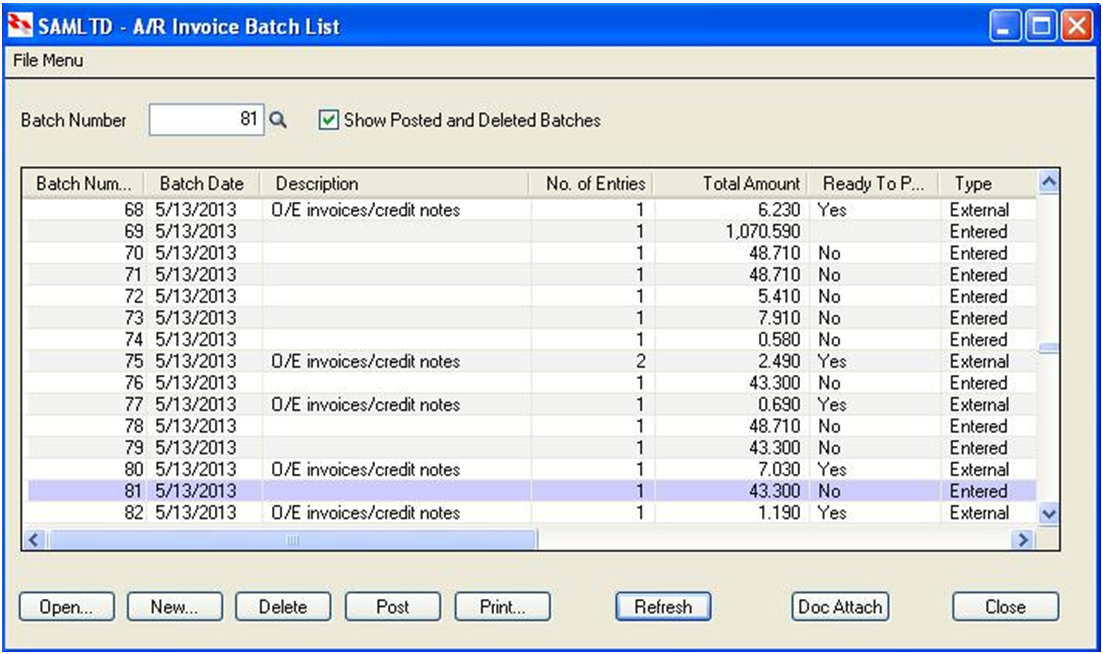Click the Doc Attach button

841,607
